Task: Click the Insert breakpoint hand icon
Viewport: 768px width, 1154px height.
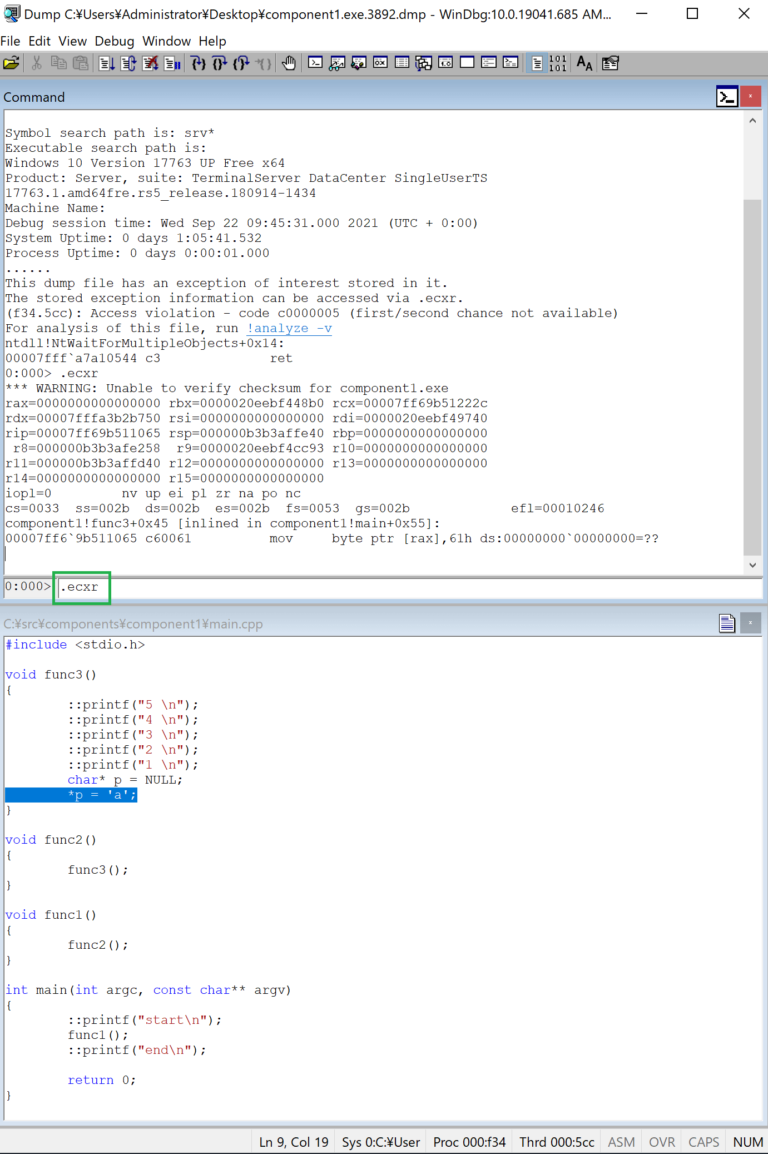Action: pyautogui.click(x=289, y=63)
